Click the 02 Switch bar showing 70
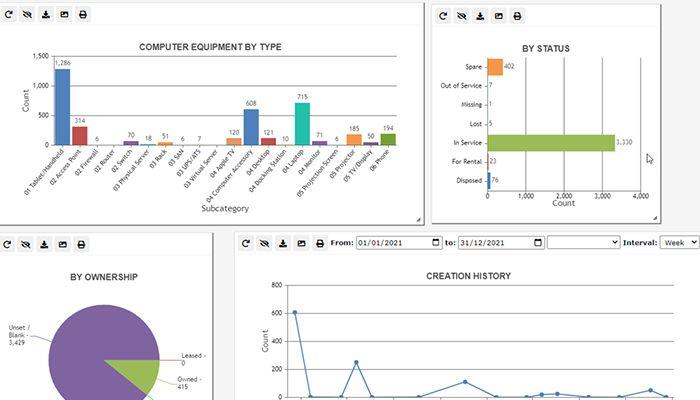 click(x=131, y=143)
